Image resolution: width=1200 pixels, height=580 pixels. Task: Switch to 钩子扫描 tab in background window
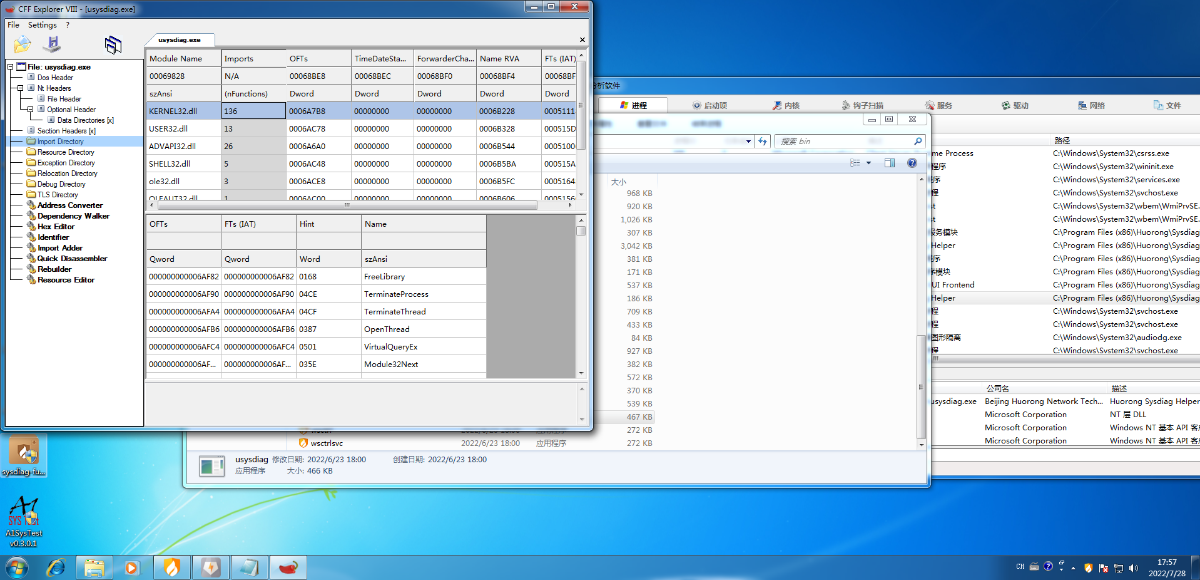coord(862,105)
